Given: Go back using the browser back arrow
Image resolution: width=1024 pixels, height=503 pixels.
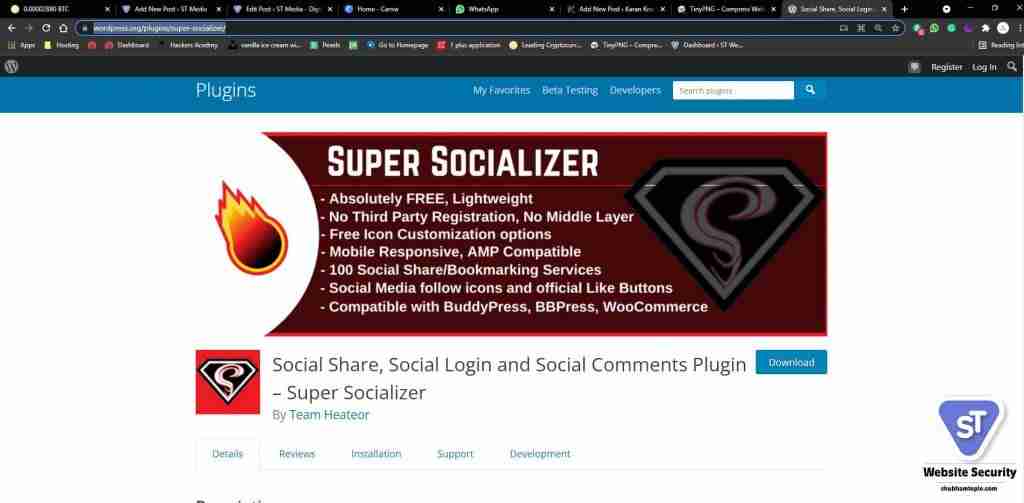Looking at the screenshot, I should click(11, 28).
